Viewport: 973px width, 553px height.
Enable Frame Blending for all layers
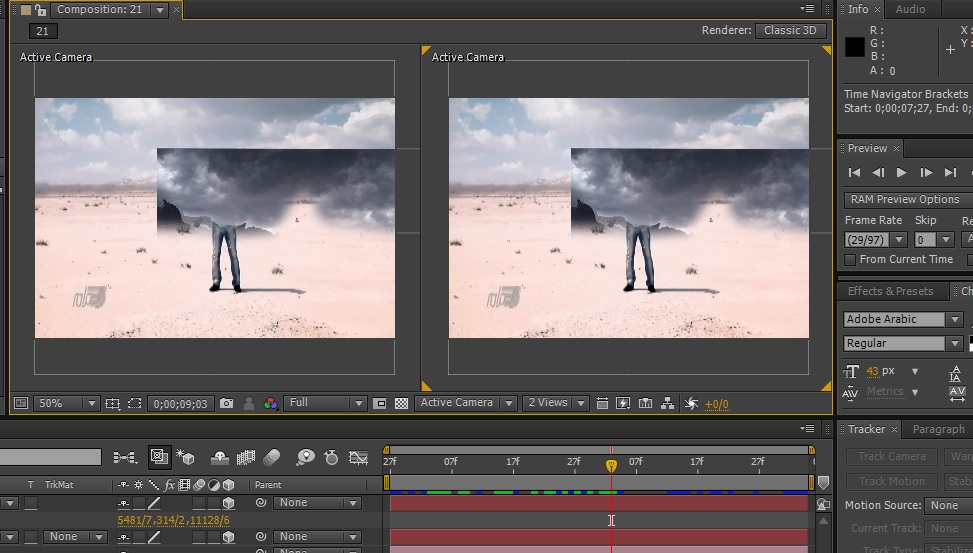[x=246, y=457]
